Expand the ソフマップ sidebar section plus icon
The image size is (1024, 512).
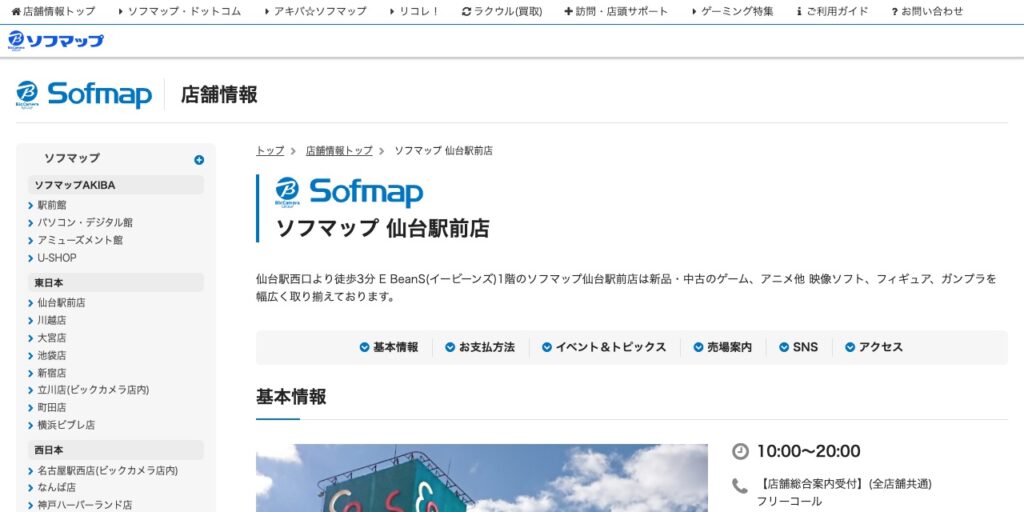coord(199,160)
